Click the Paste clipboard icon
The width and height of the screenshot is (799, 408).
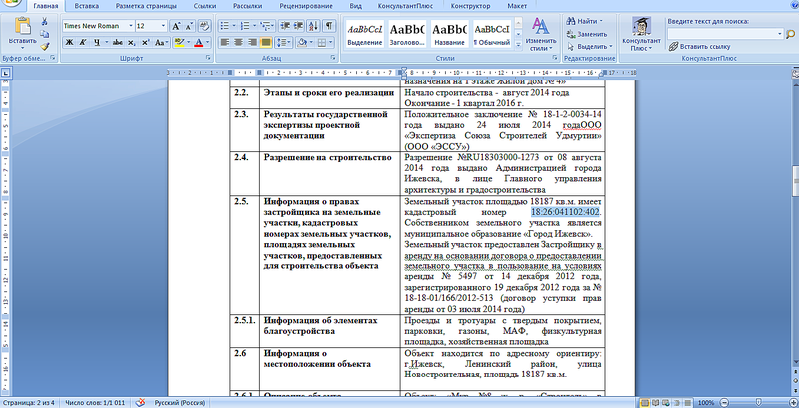(x=22, y=25)
